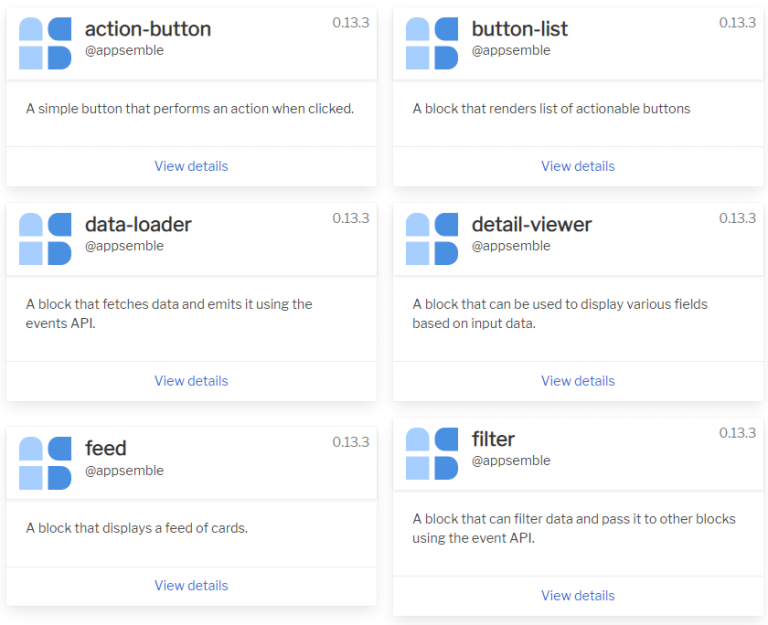
Task: Click the filter block title
Action: [x=494, y=439]
